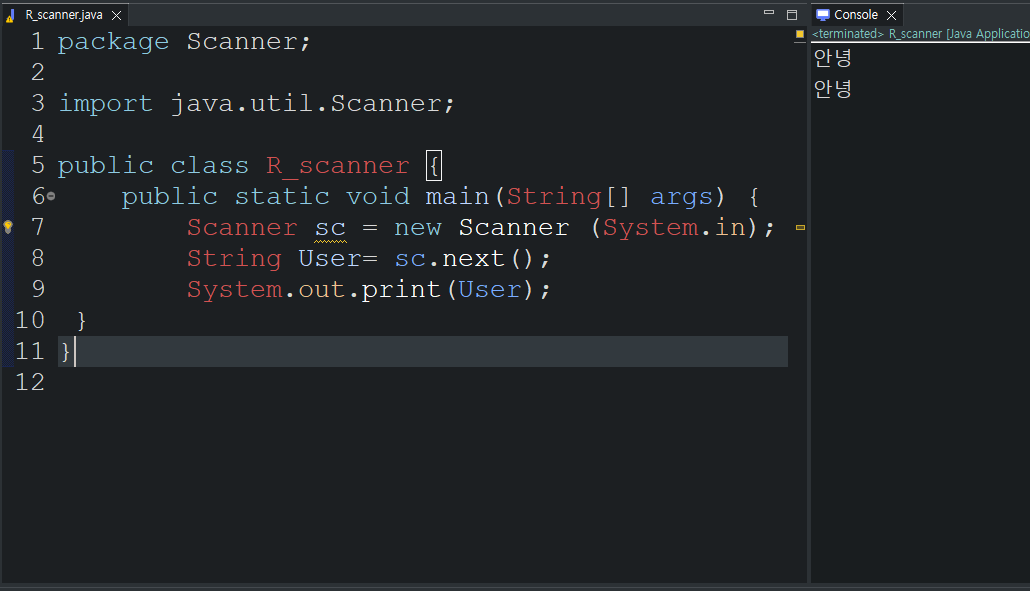Click 'import' keyword on line 3

106,103
